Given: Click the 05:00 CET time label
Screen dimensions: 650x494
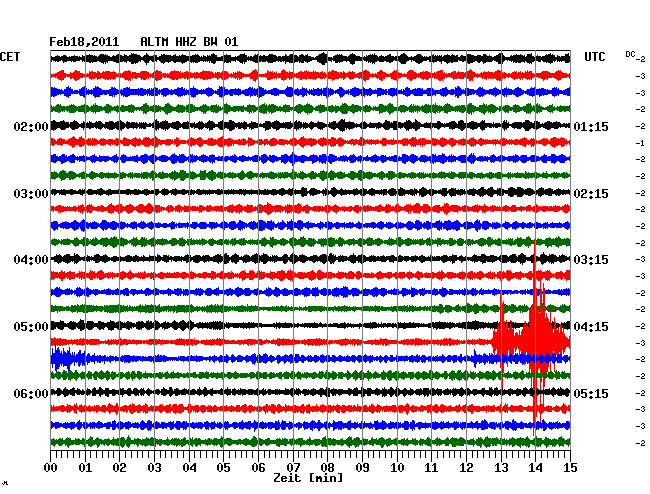Looking at the screenshot, I should click(31, 327).
